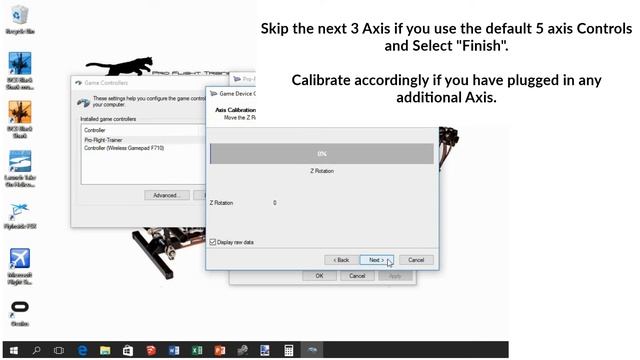Open the red taskbar application icon
This screenshot has height=360, width=640.
[151, 350]
